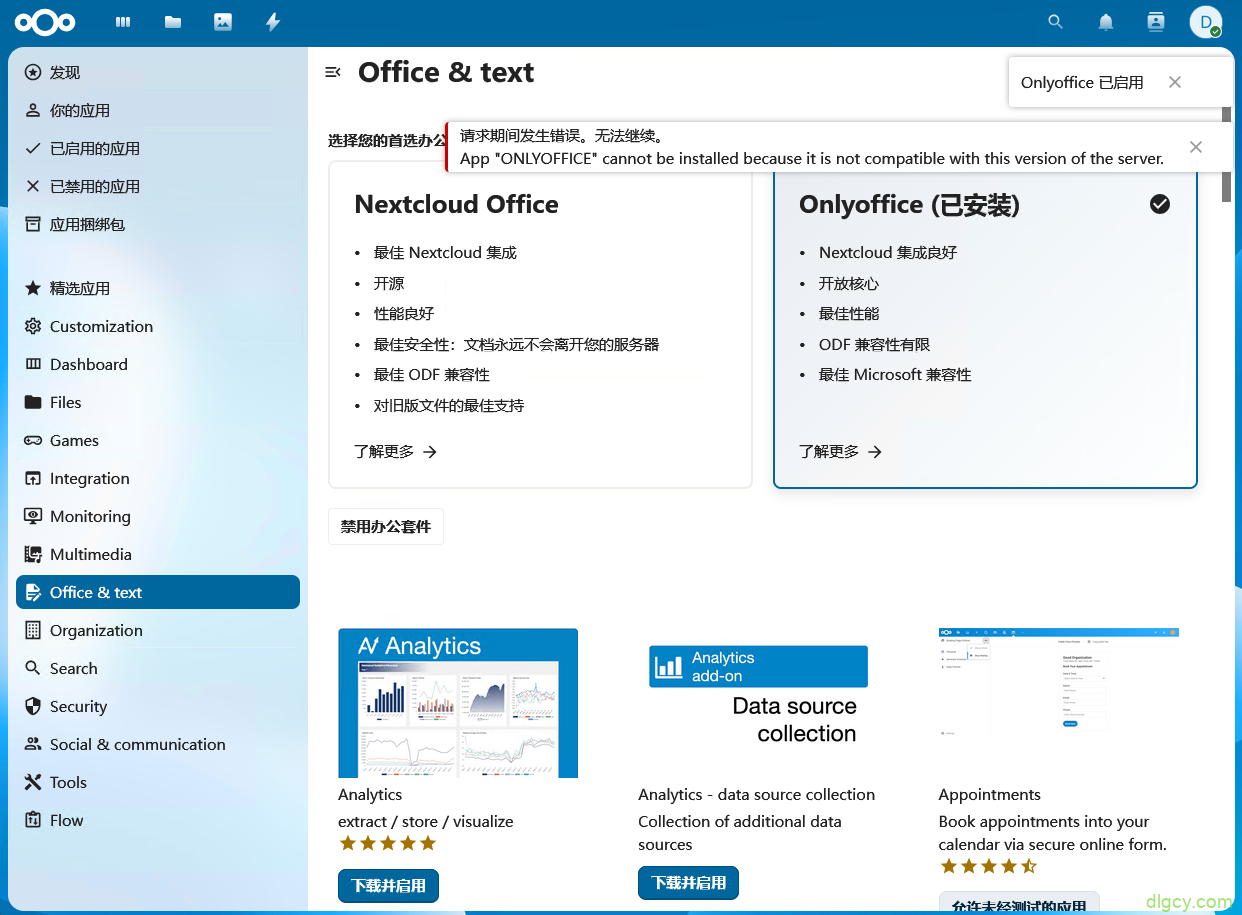The width and height of the screenshot is (1242, 915).
Task: Click 下载并启用 for Analytics data source collection
Action: [688, 883]
